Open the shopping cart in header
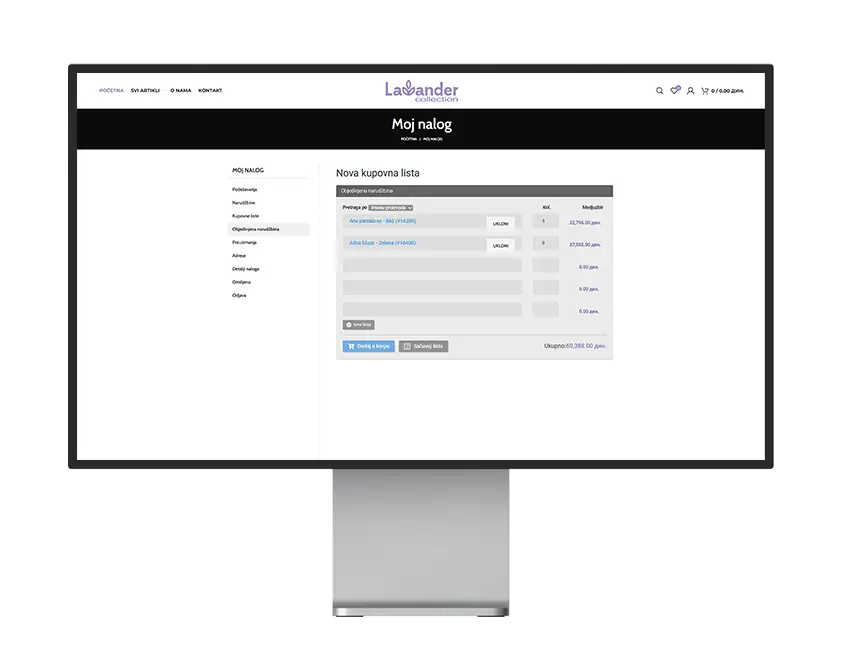 tap(722, 91)
